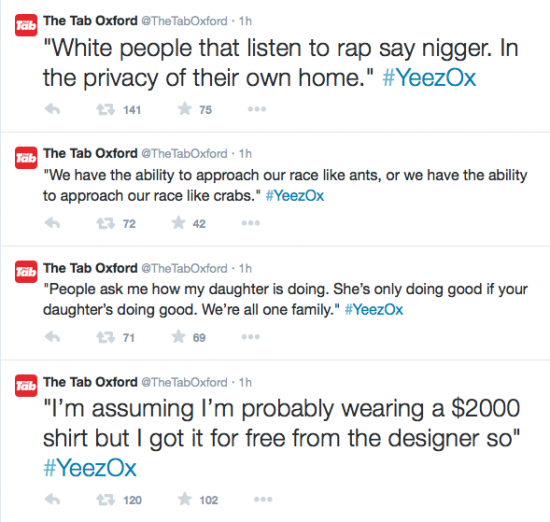The height and width of the screenshot is (522, 550).
Task: Reply to the tweet about rap listeners
Action: point(53,109)
